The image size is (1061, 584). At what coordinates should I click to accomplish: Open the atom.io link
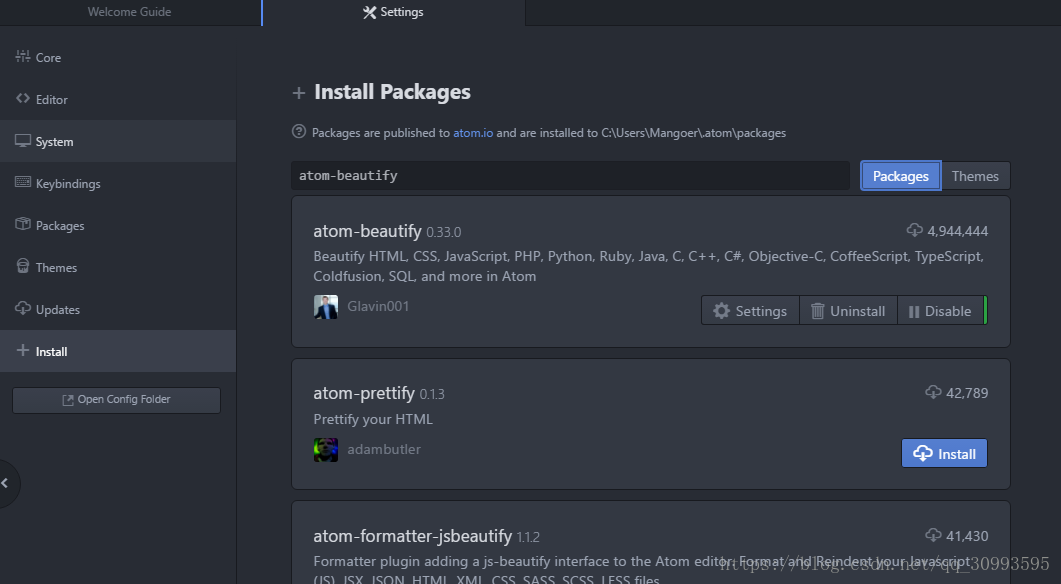click(x=473, y=133)
